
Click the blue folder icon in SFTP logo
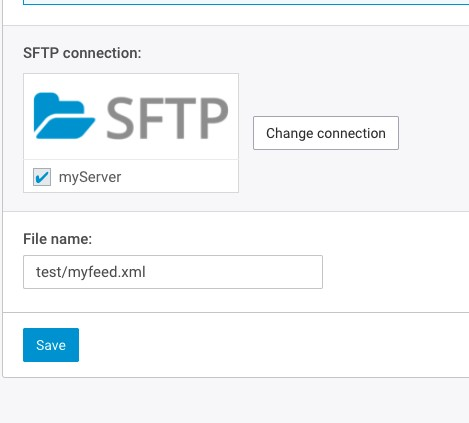click(x=64, y=116)
